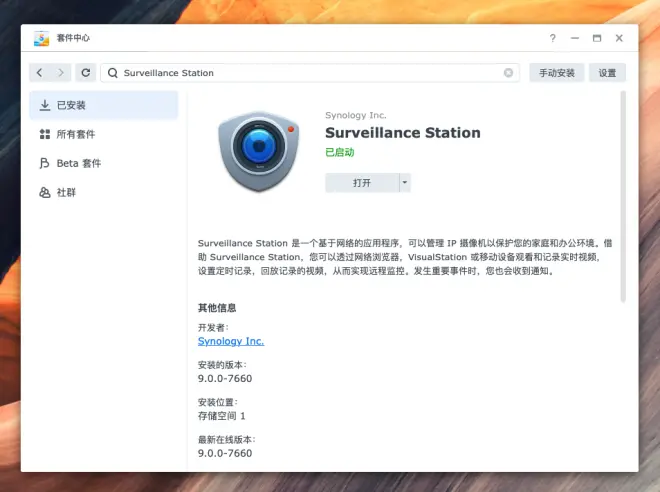The width and height of the screenshot is (660, 492).
Task: Click the 其他信息 section heading
Action: tap(217, 308)
